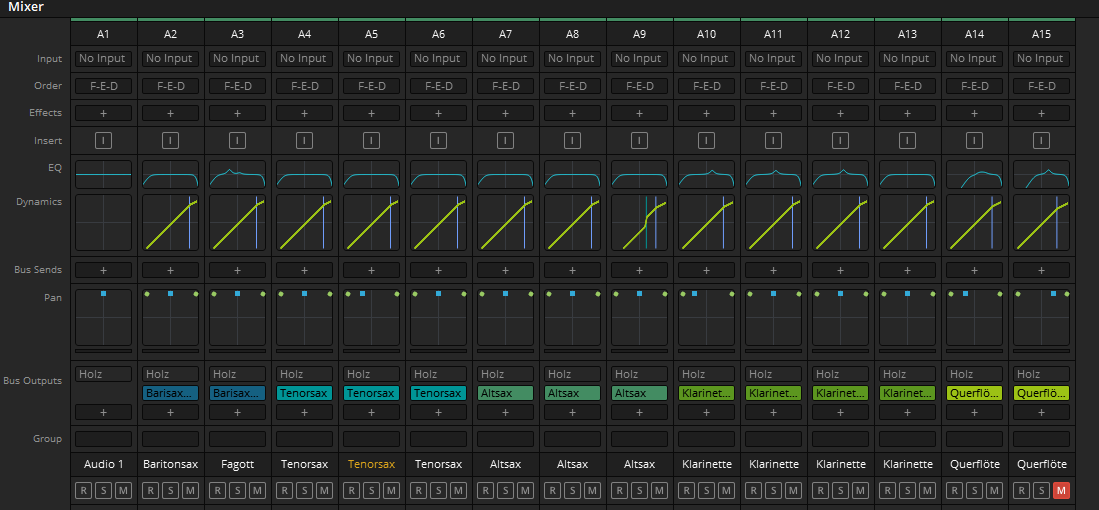1099x510 pixels.
Task: Toggle the Insert on track A5
Action: 371,141
